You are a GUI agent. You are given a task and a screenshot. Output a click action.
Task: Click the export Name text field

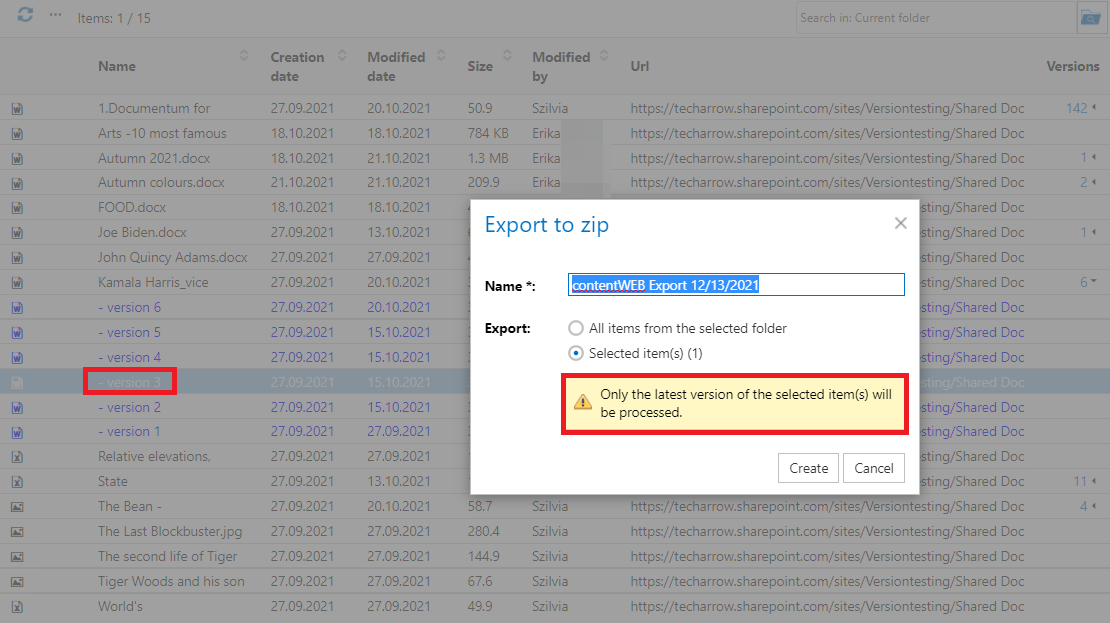(x=735, y=285)
